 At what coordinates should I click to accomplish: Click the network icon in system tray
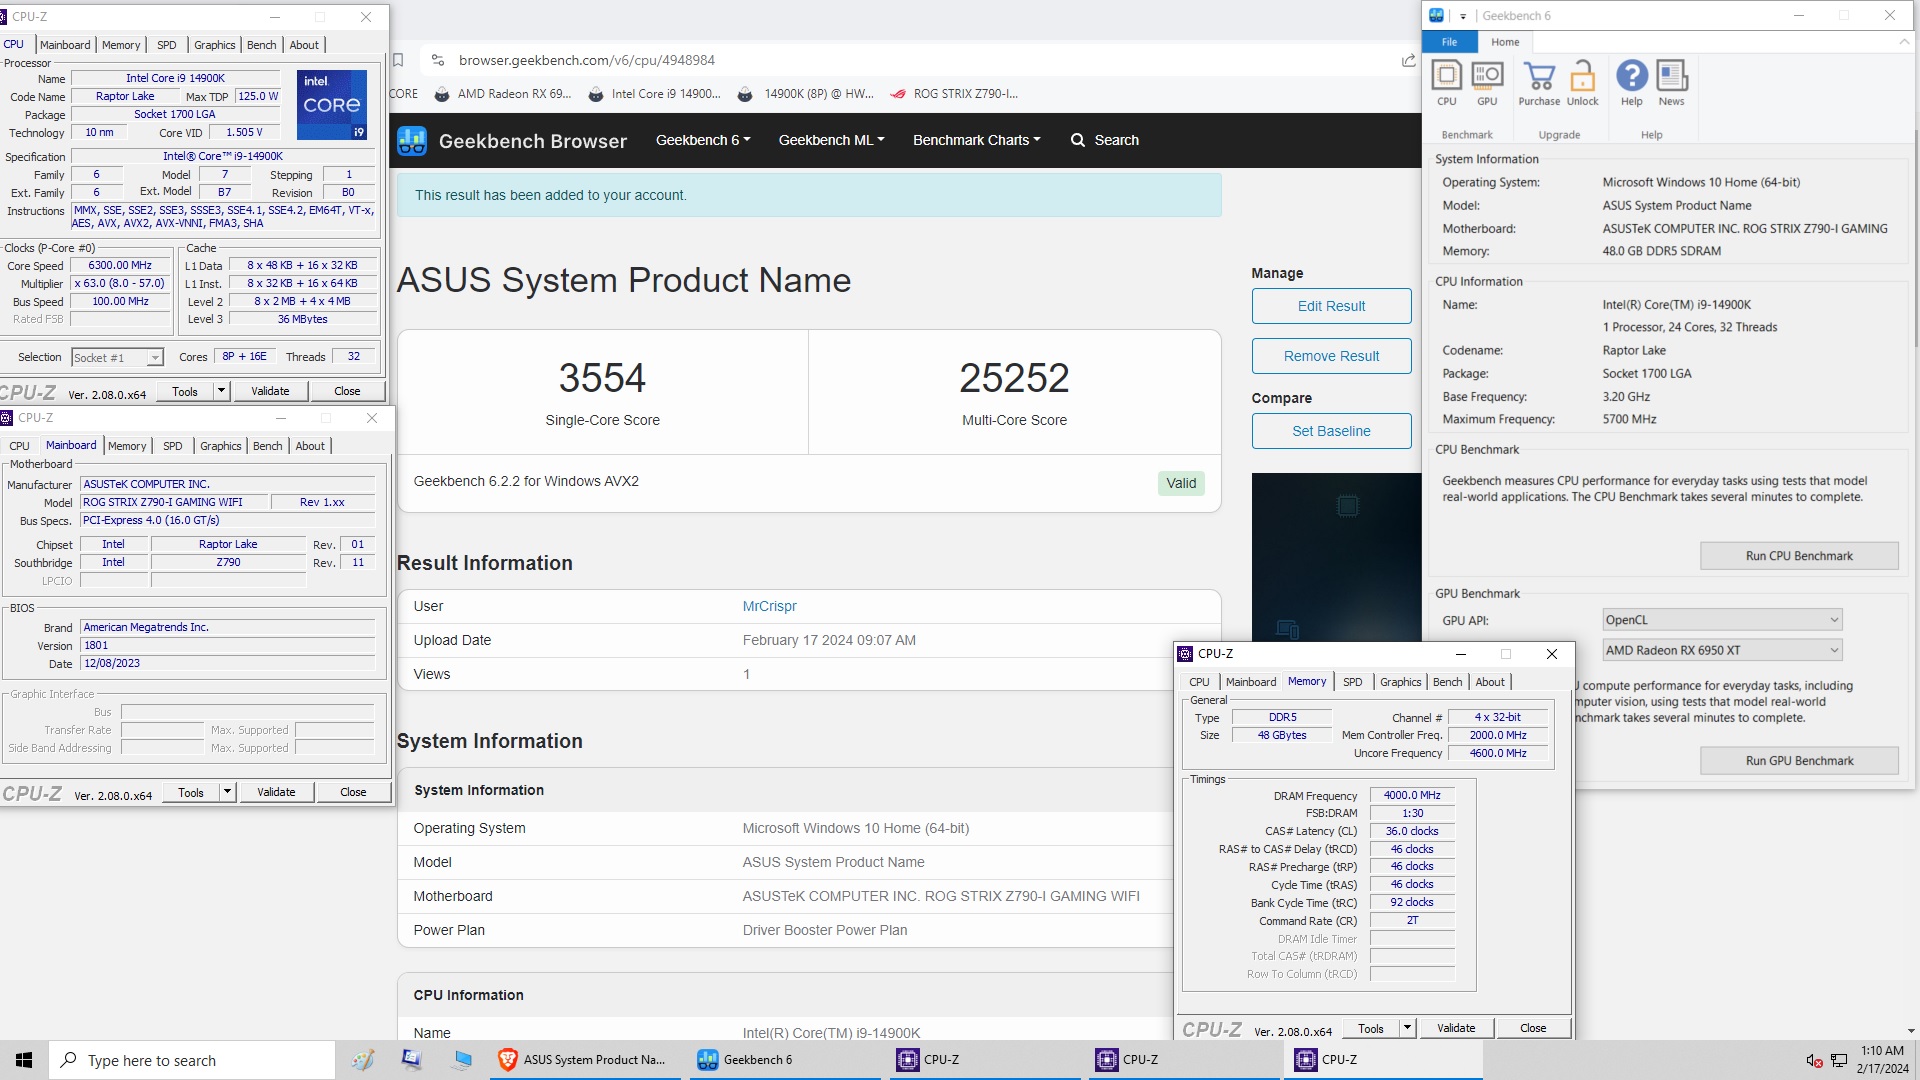click(x=1839, y=1061)
